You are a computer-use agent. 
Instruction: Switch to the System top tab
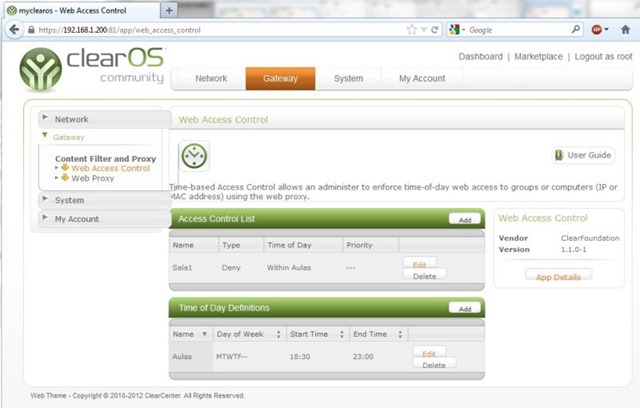pos(348,78)
